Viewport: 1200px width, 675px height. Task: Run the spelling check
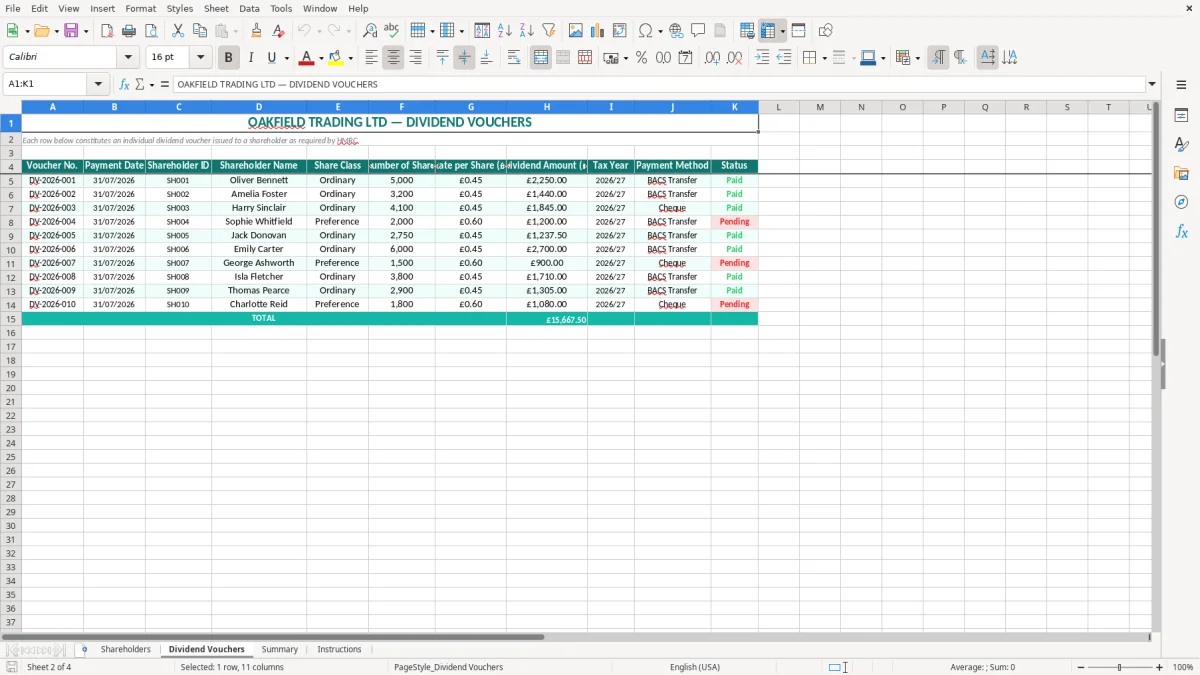tap(392, 31)
